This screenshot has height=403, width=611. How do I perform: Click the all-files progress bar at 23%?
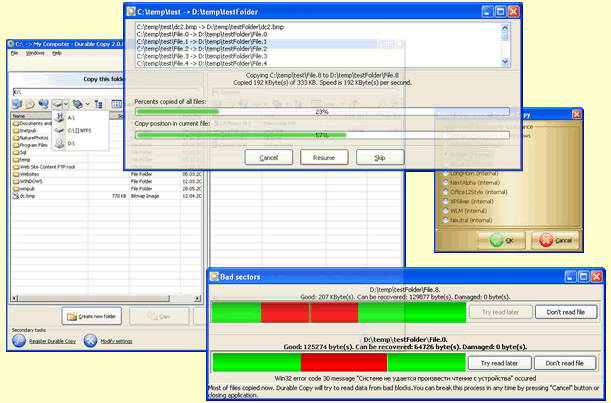click(x=322, y=112)
